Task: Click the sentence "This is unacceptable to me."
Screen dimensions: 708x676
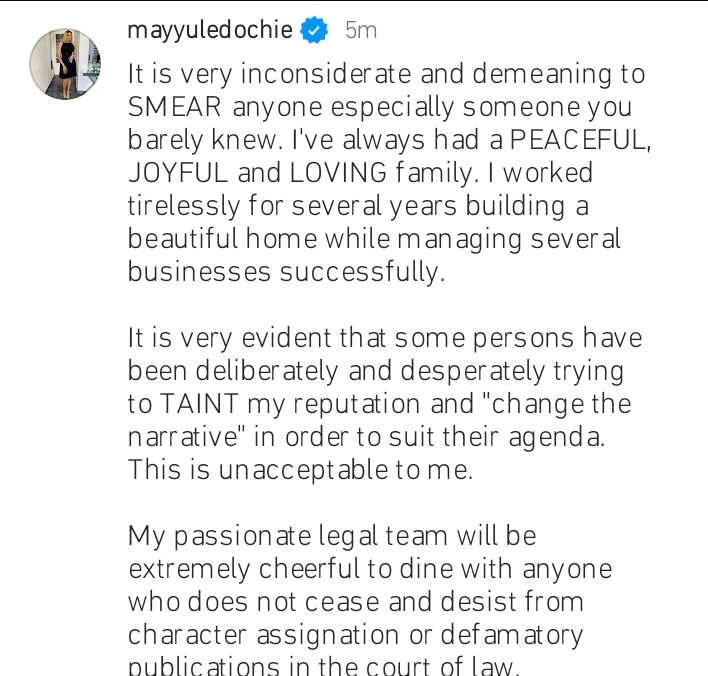Action: coord(300,470)
